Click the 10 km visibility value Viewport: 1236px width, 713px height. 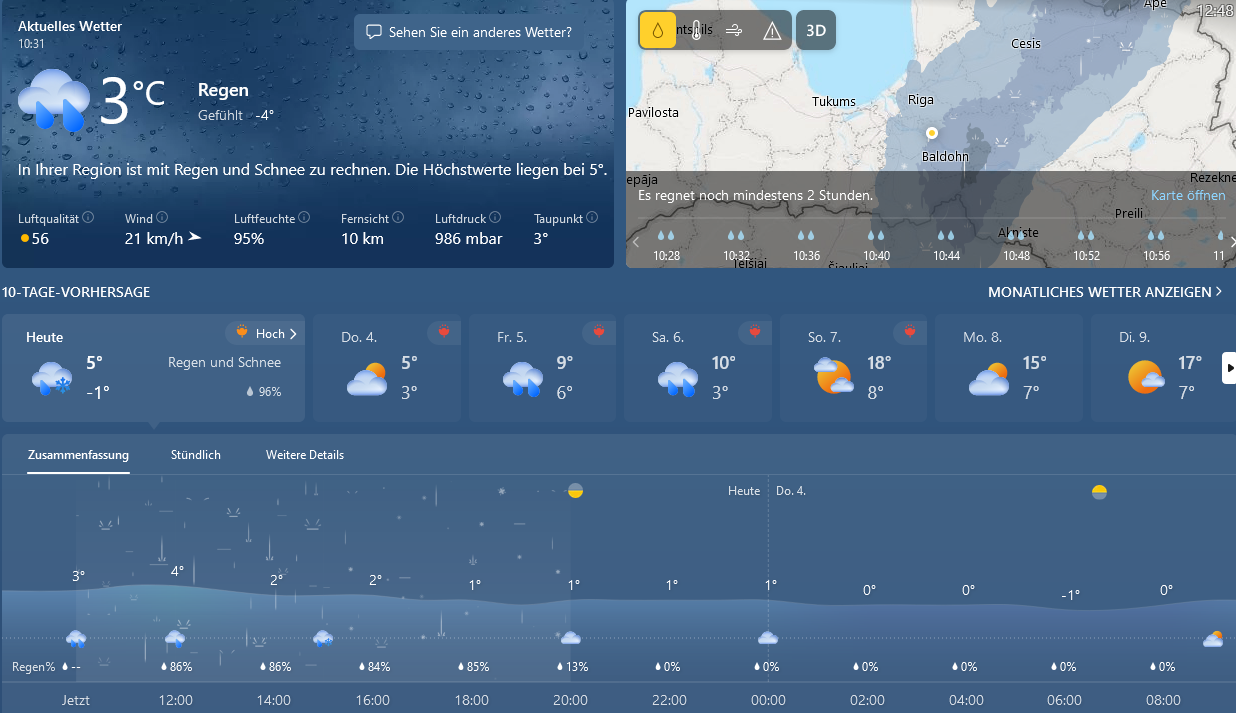coord(362,238)
